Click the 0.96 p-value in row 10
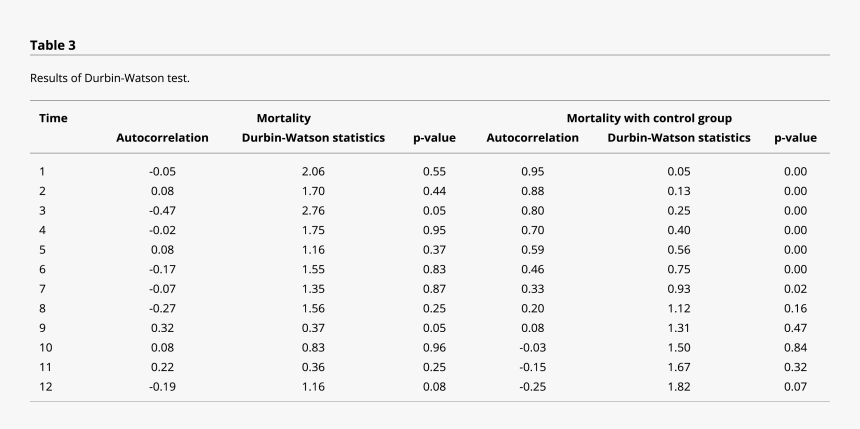 (x=434, y=346)
